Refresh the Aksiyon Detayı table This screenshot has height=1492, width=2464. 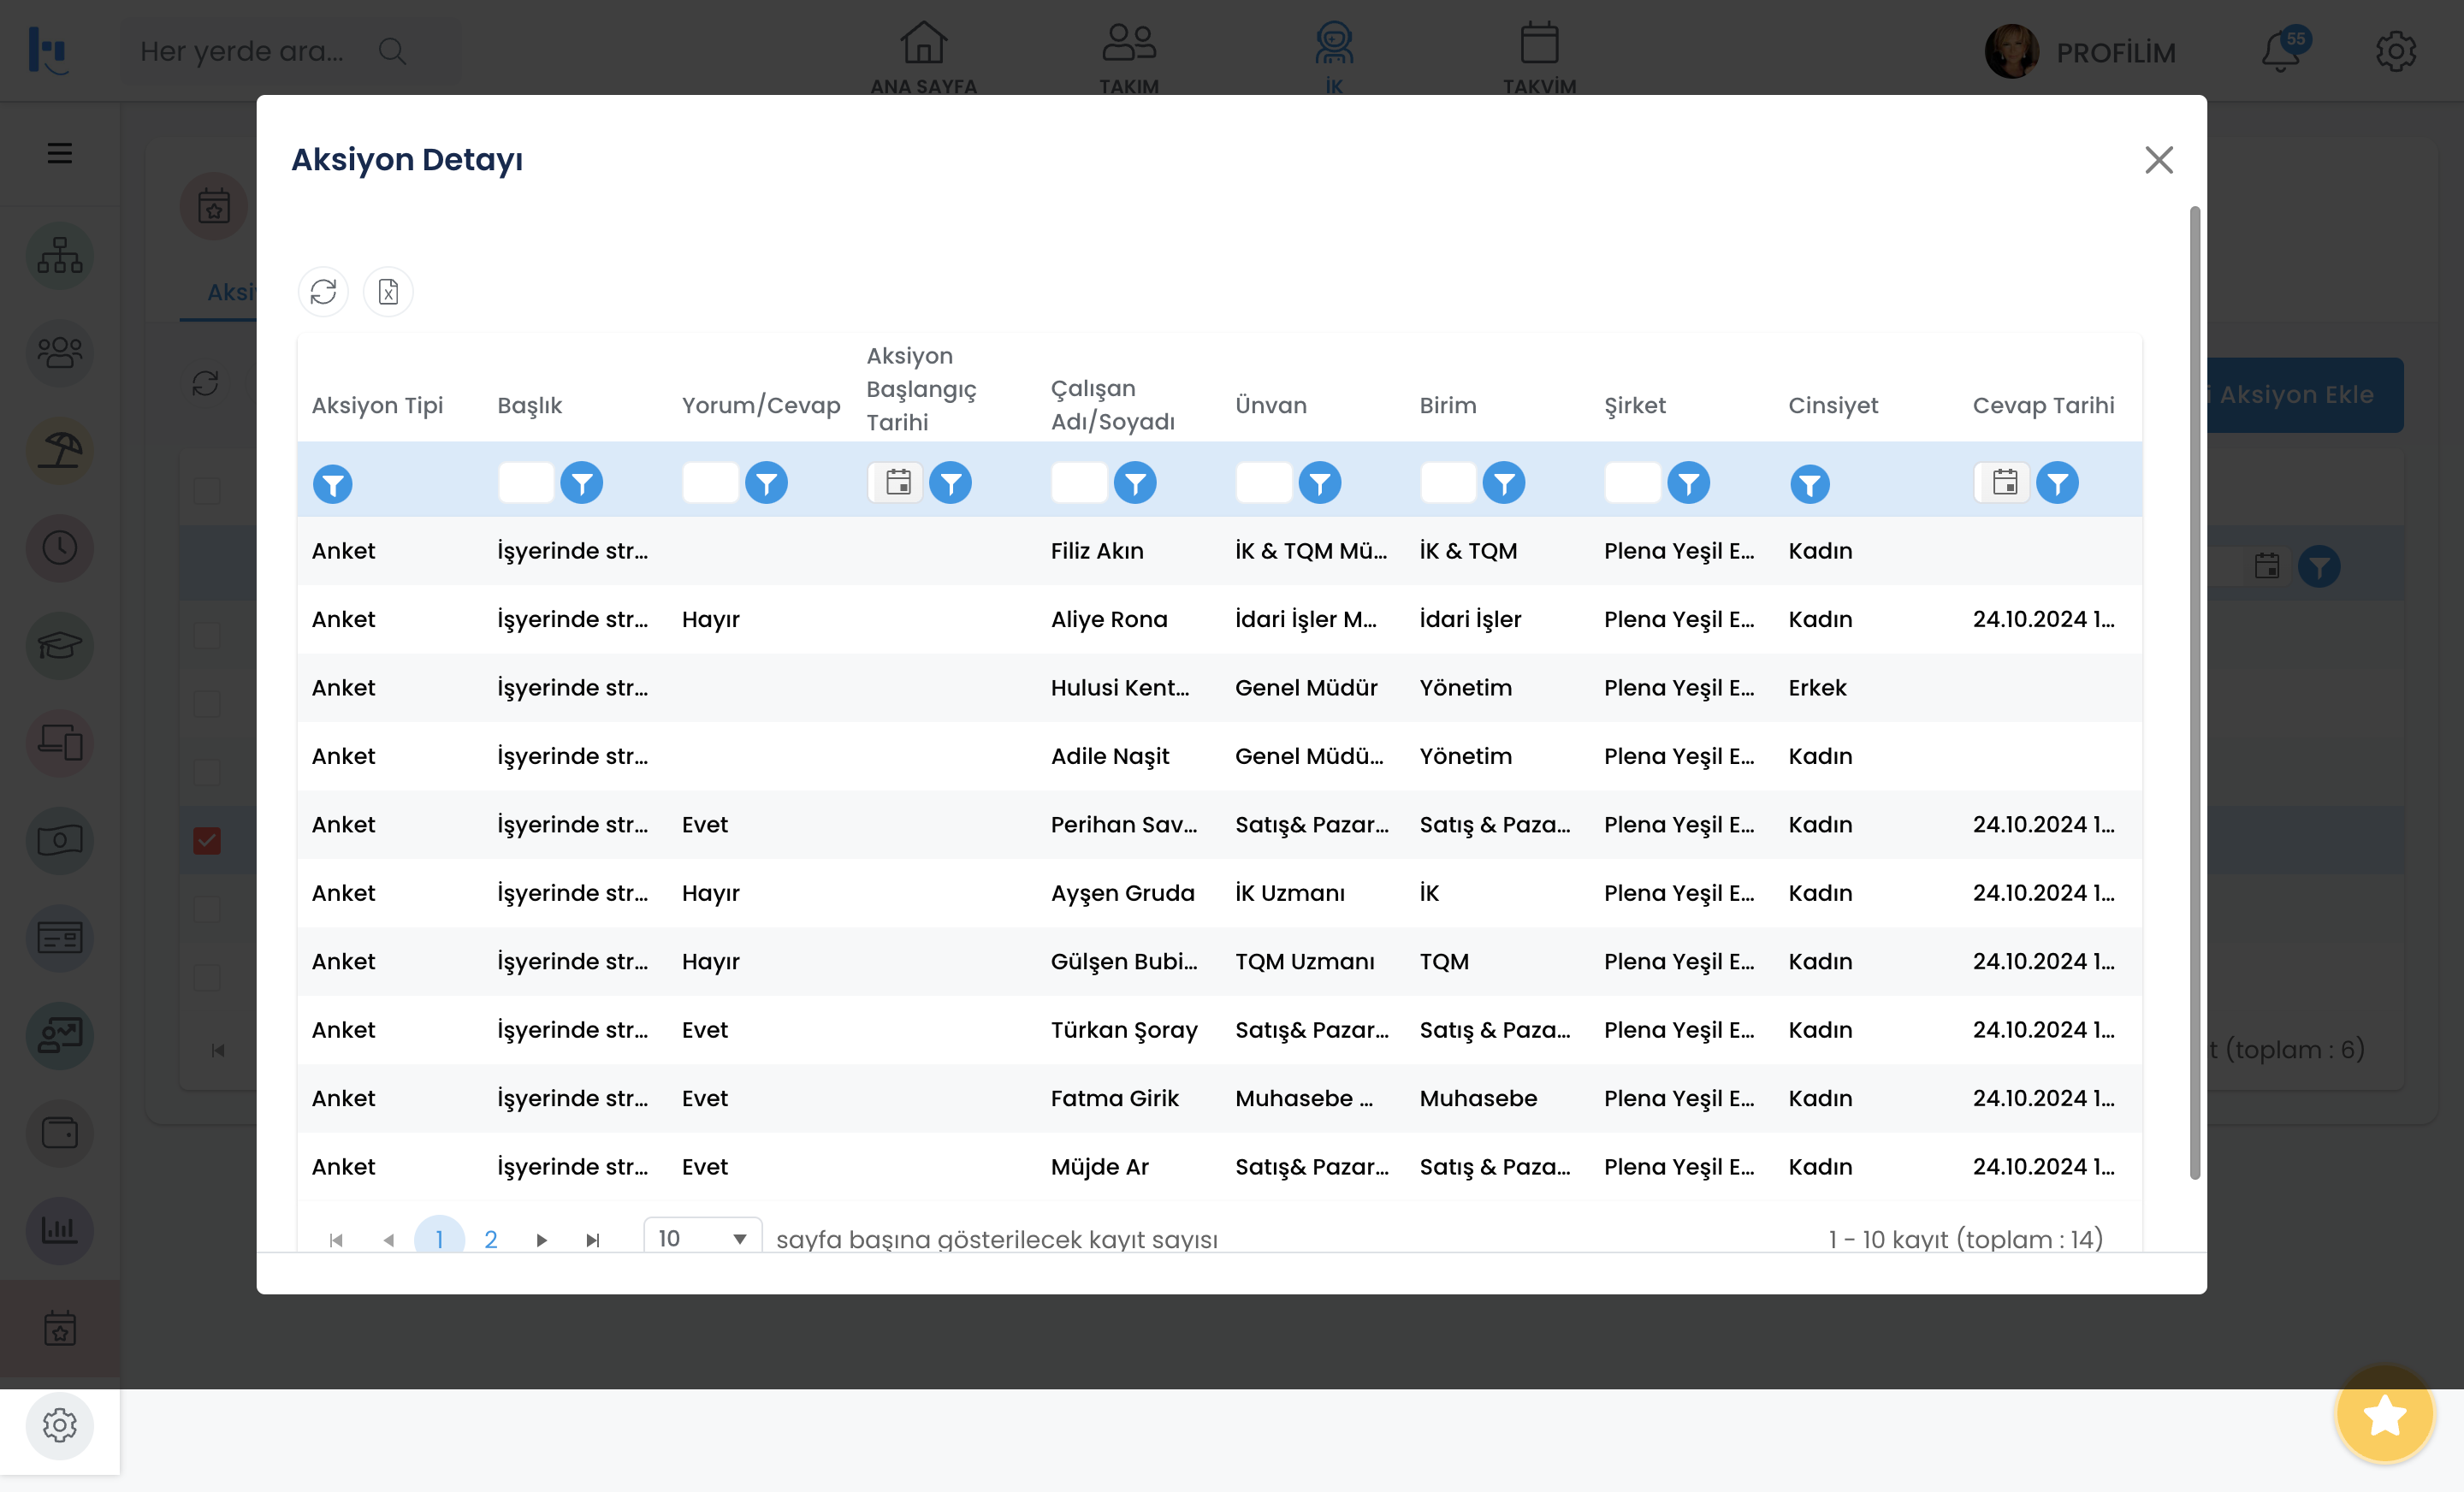(x=323, y=292)
